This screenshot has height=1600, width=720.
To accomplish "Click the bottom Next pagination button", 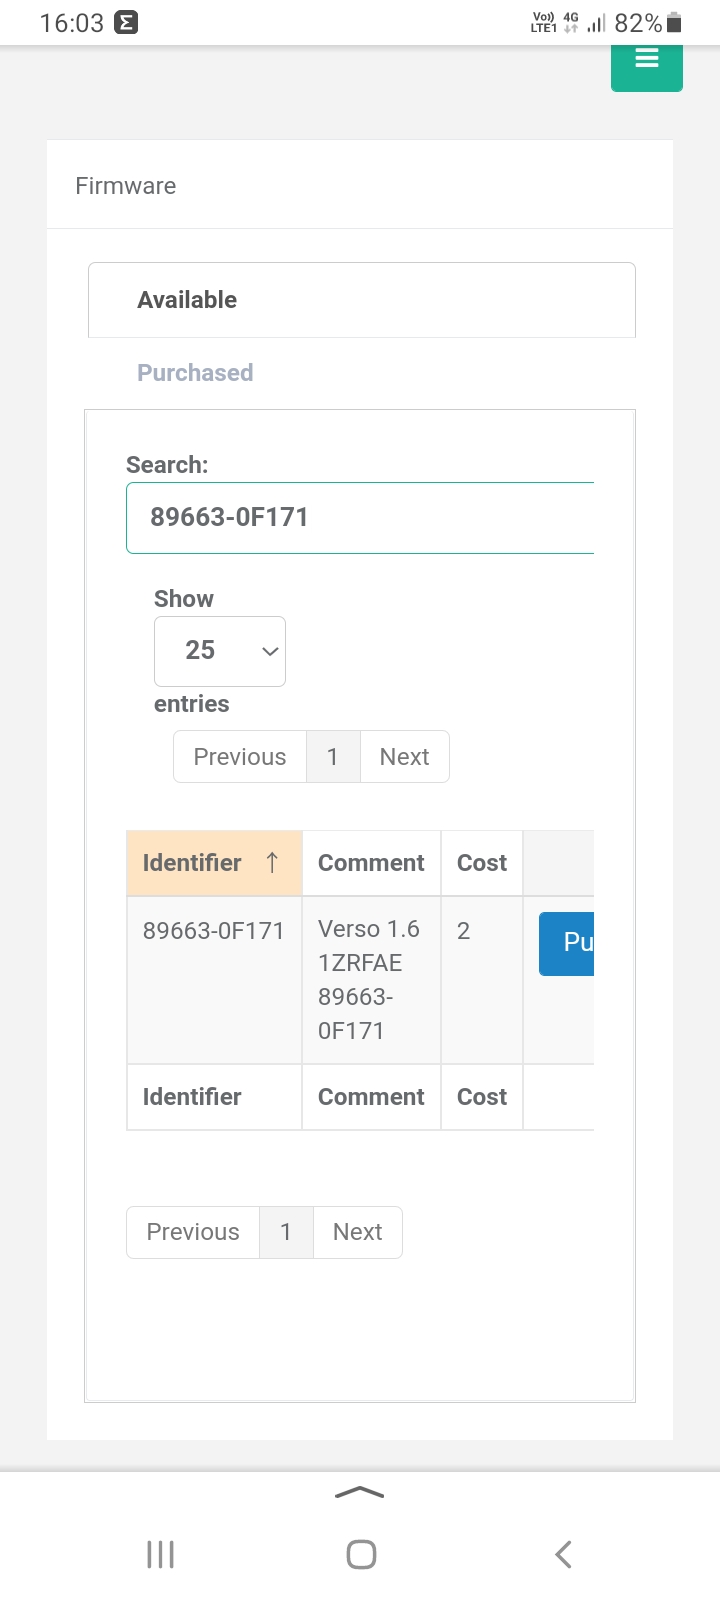I will [x=357, y=1232].
